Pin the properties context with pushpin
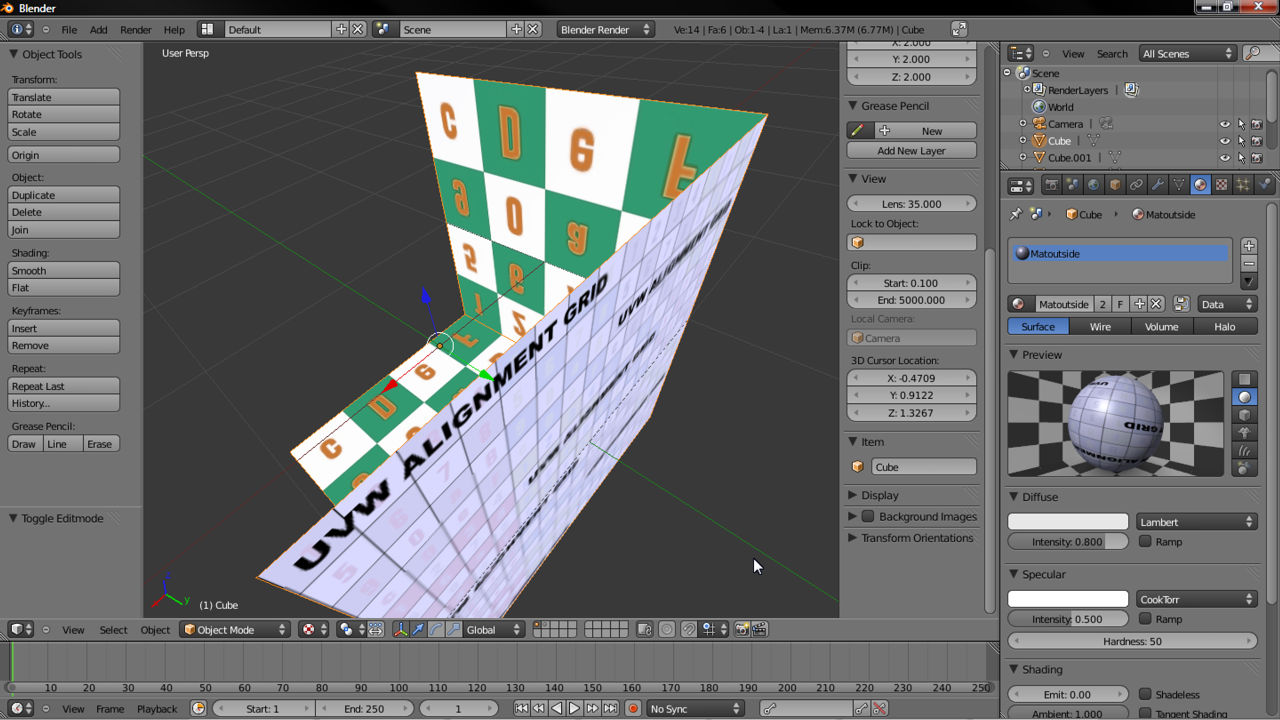The width and height of the screenshot is (1280, 720). pos(1017,214)
